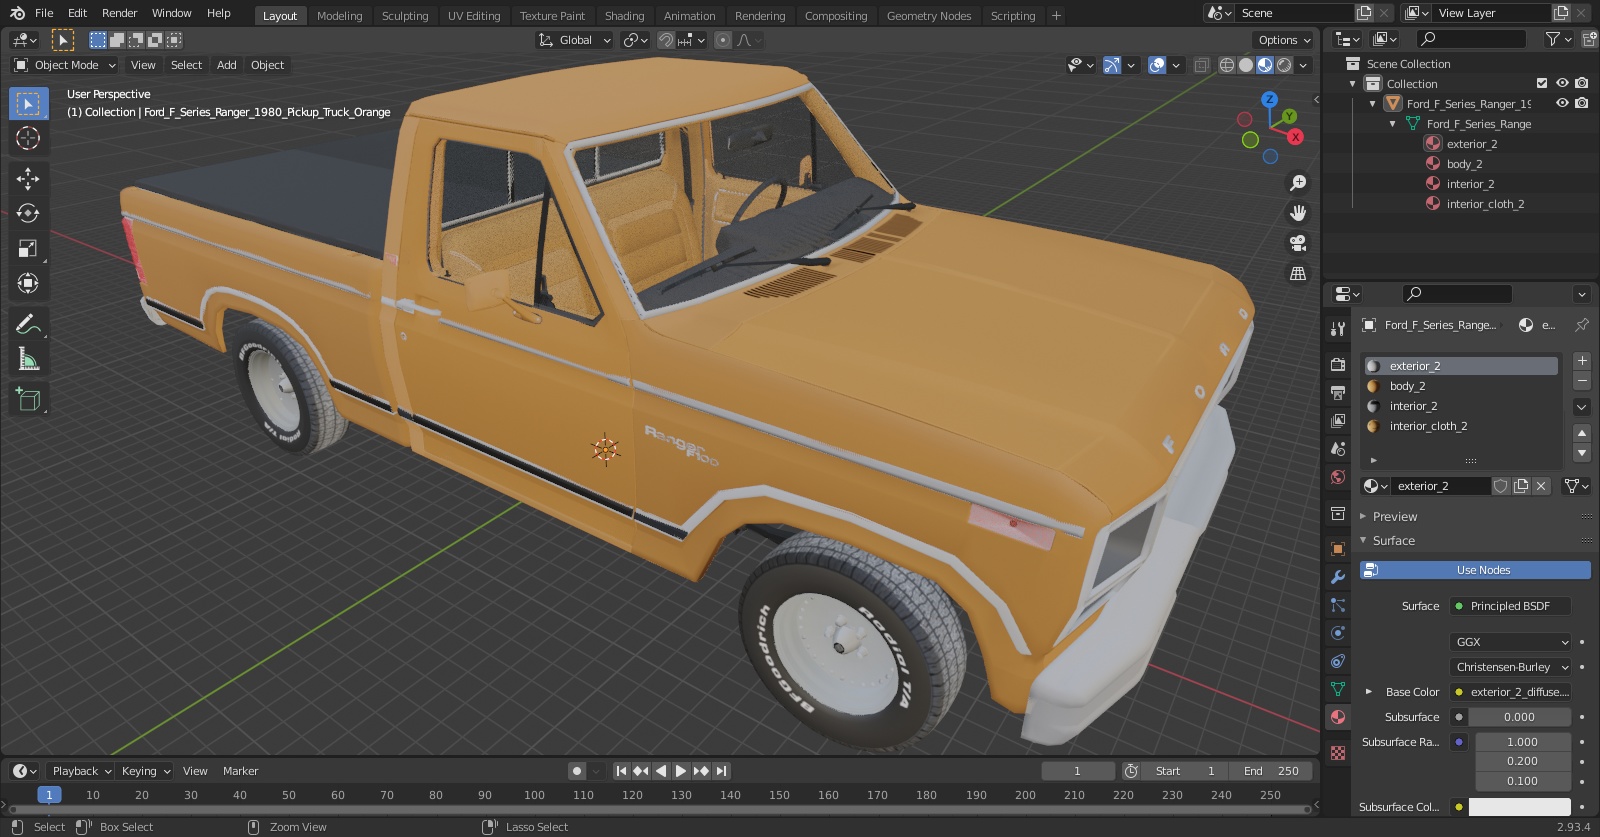Activate the Transform tool
The image size is (1600, 837).
(28, 283)
